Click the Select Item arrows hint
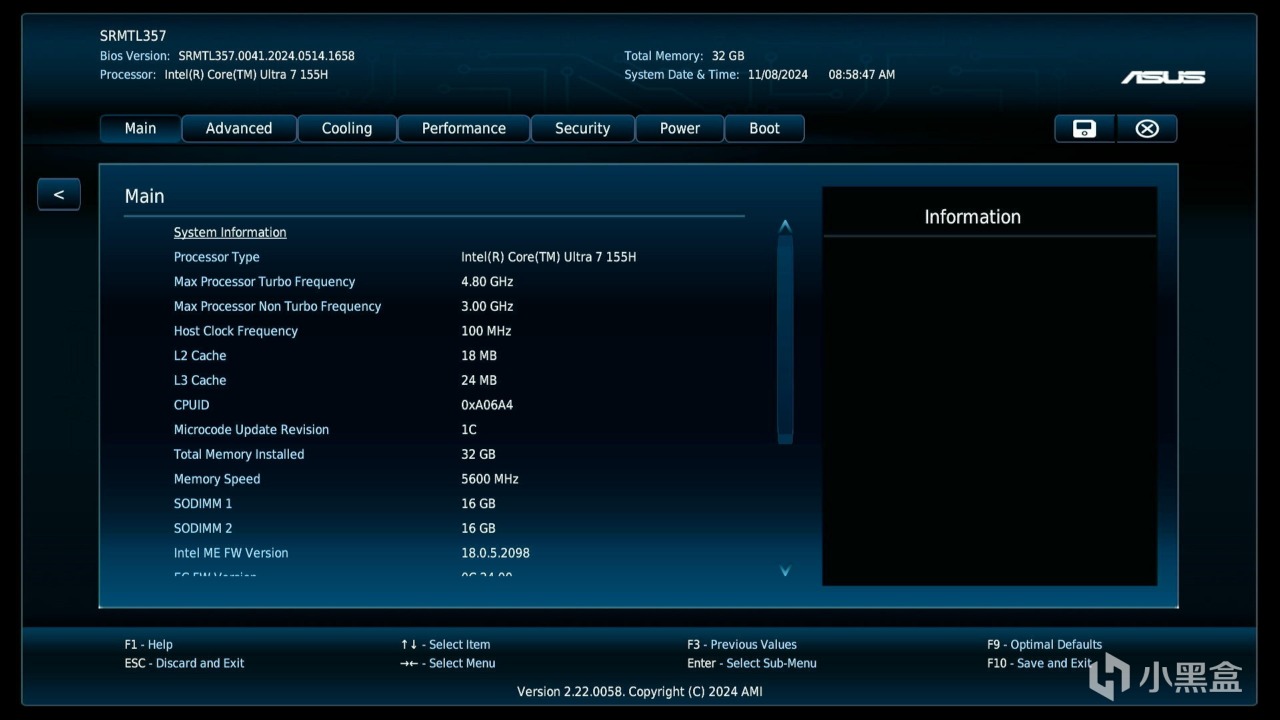 point(445,645)
